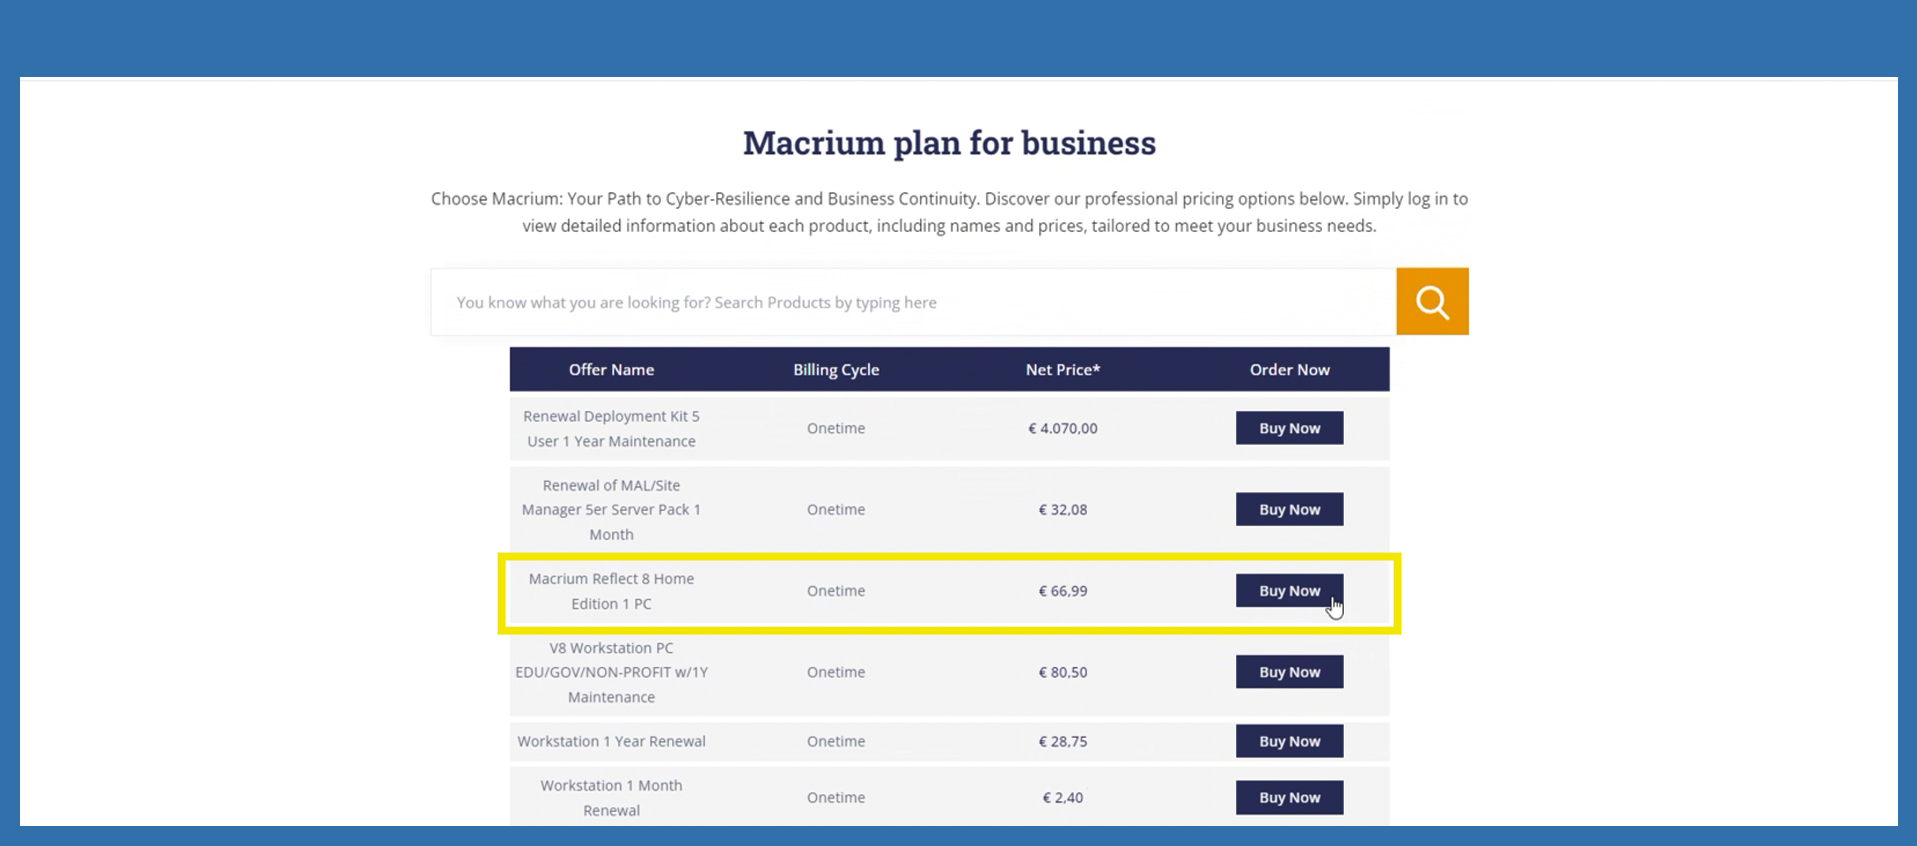The height and width of the screenshot is (846, 1917).
Task: Select Renewal Deployment Kit 5 User name
Action: pos(611,428)
